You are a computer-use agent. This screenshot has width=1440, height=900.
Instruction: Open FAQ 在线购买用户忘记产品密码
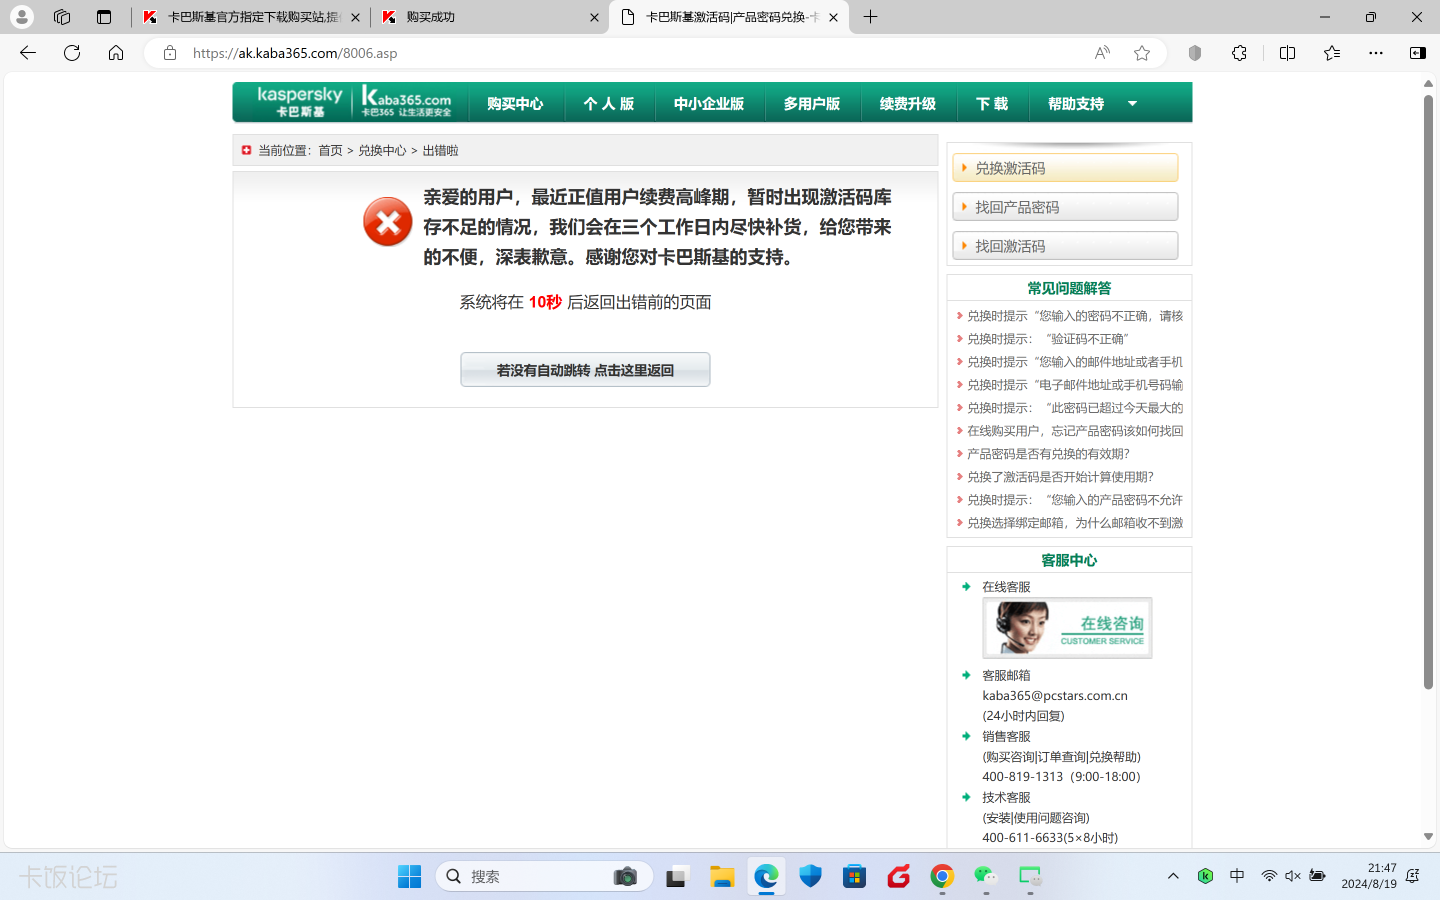[1075, 431]
